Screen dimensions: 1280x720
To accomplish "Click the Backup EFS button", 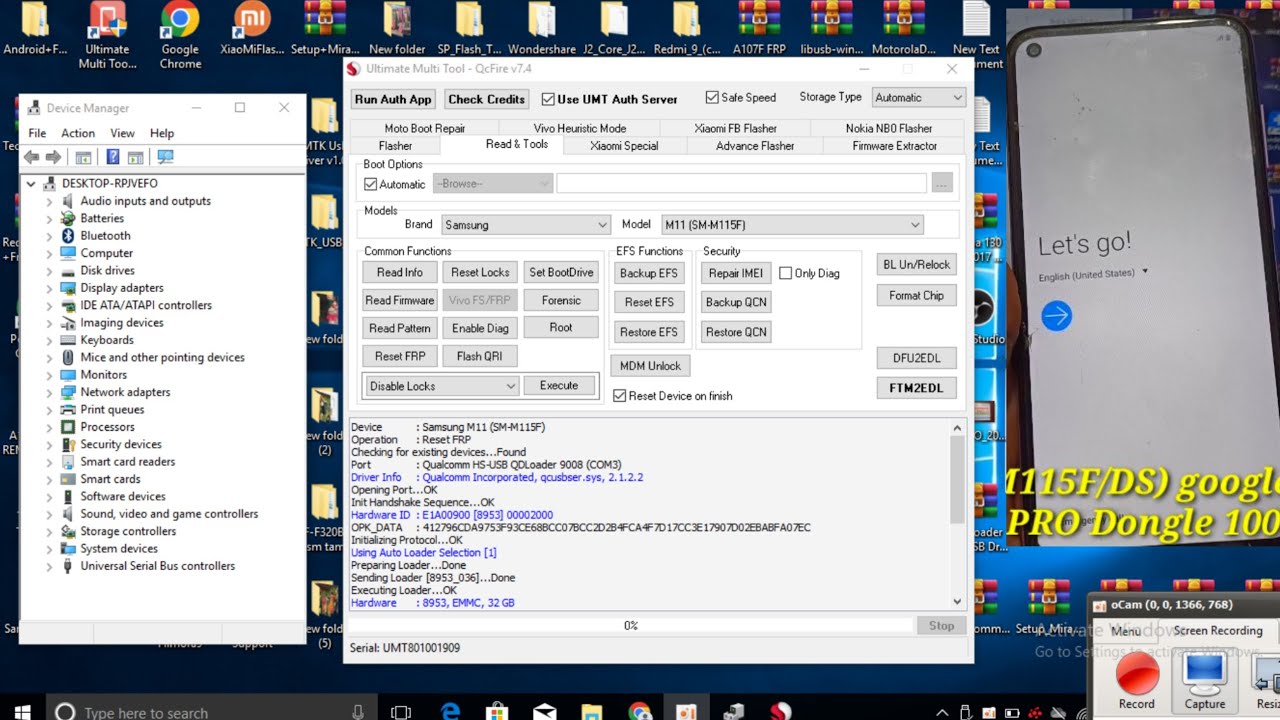I will 648,273.
